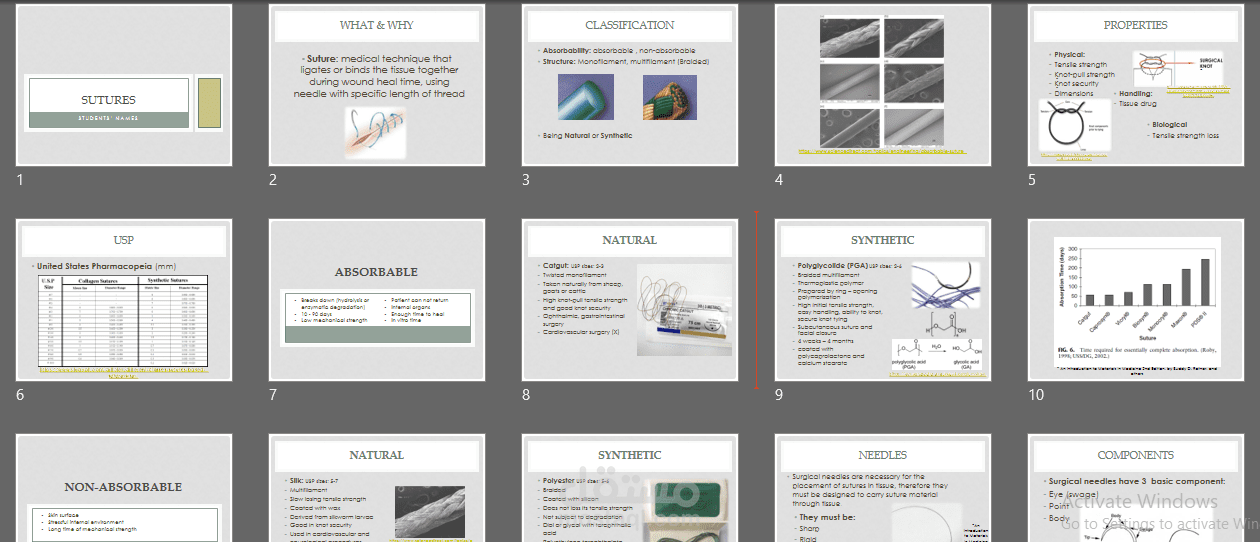The image size is (1260, 542).
Task: Select slide 1 titled Sutures
Action: (124, 84)
